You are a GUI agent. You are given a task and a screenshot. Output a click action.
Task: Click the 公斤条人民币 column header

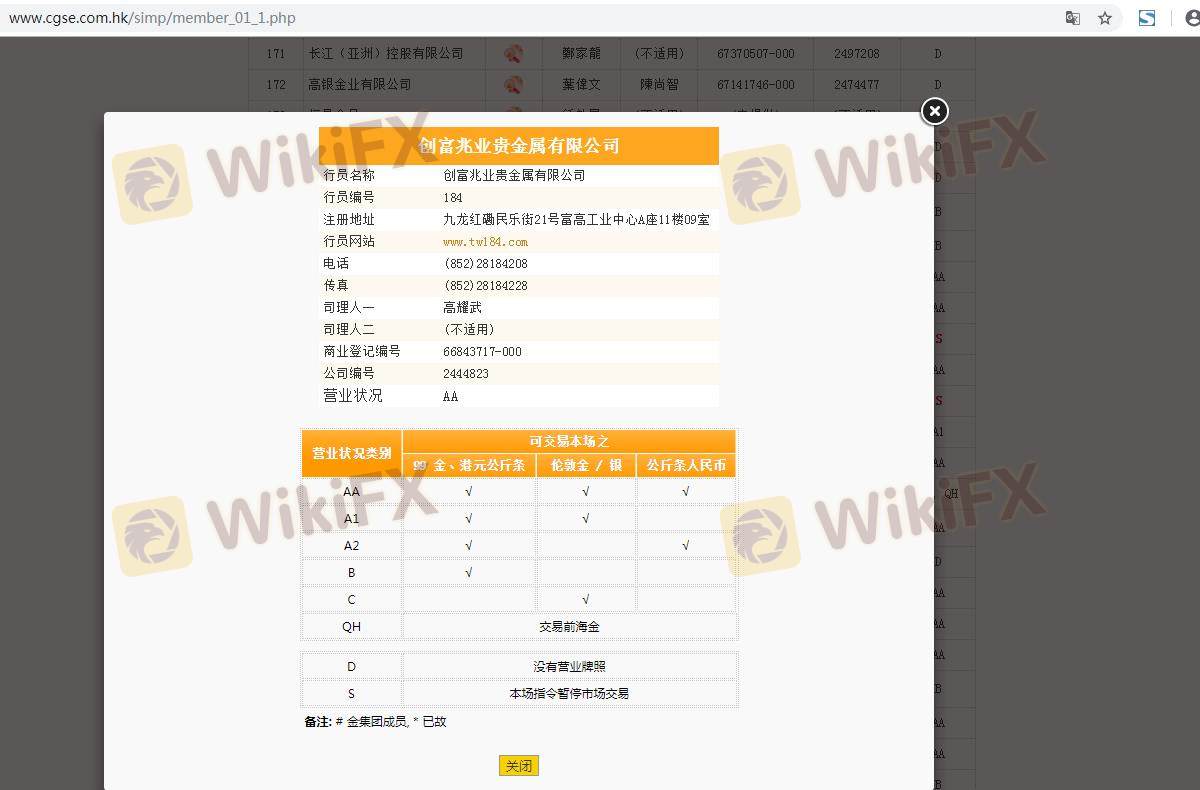(x=686, y=466)
